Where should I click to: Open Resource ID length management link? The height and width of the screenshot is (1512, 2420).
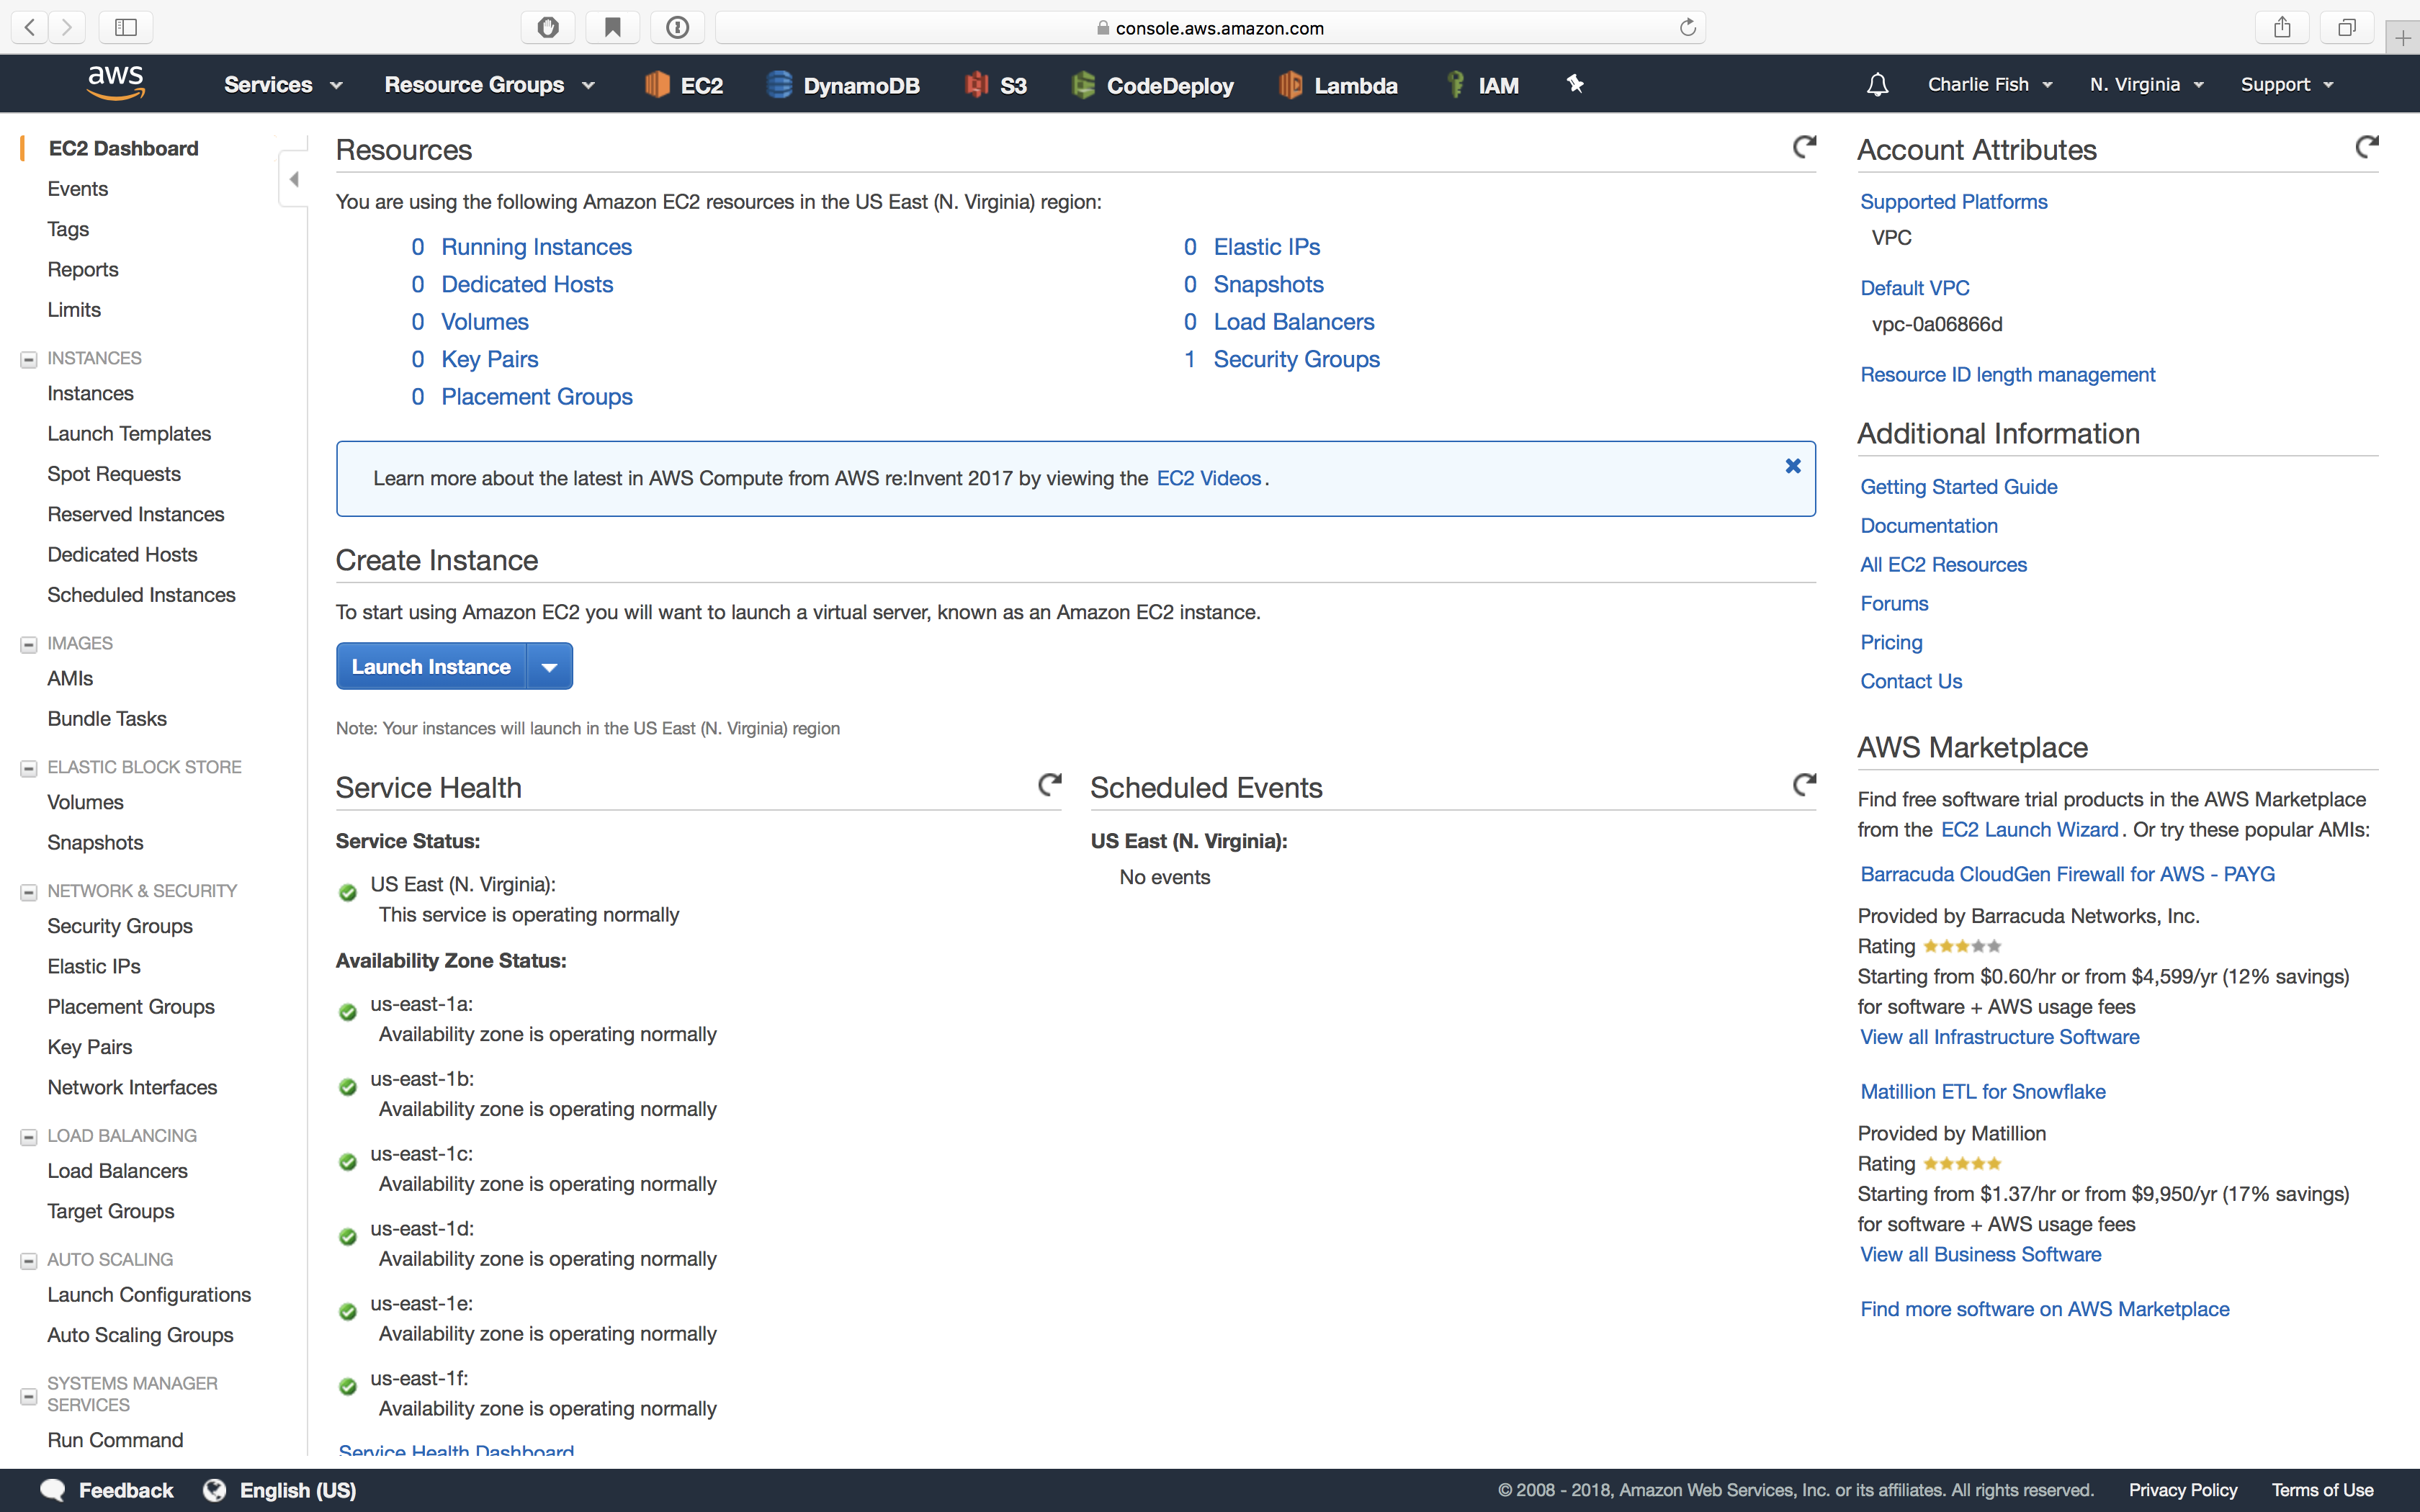point(2007,374)
